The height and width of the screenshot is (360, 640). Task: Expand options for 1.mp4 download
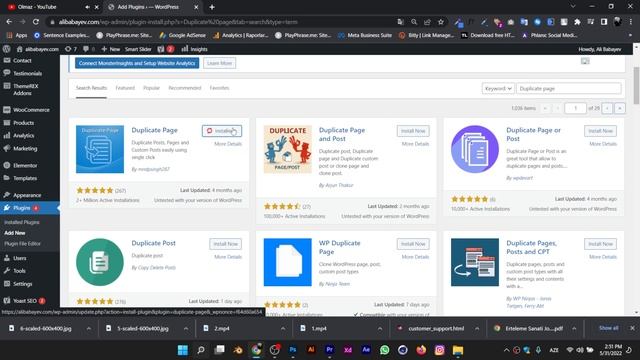pyautogui.click(x=380, y=329)
